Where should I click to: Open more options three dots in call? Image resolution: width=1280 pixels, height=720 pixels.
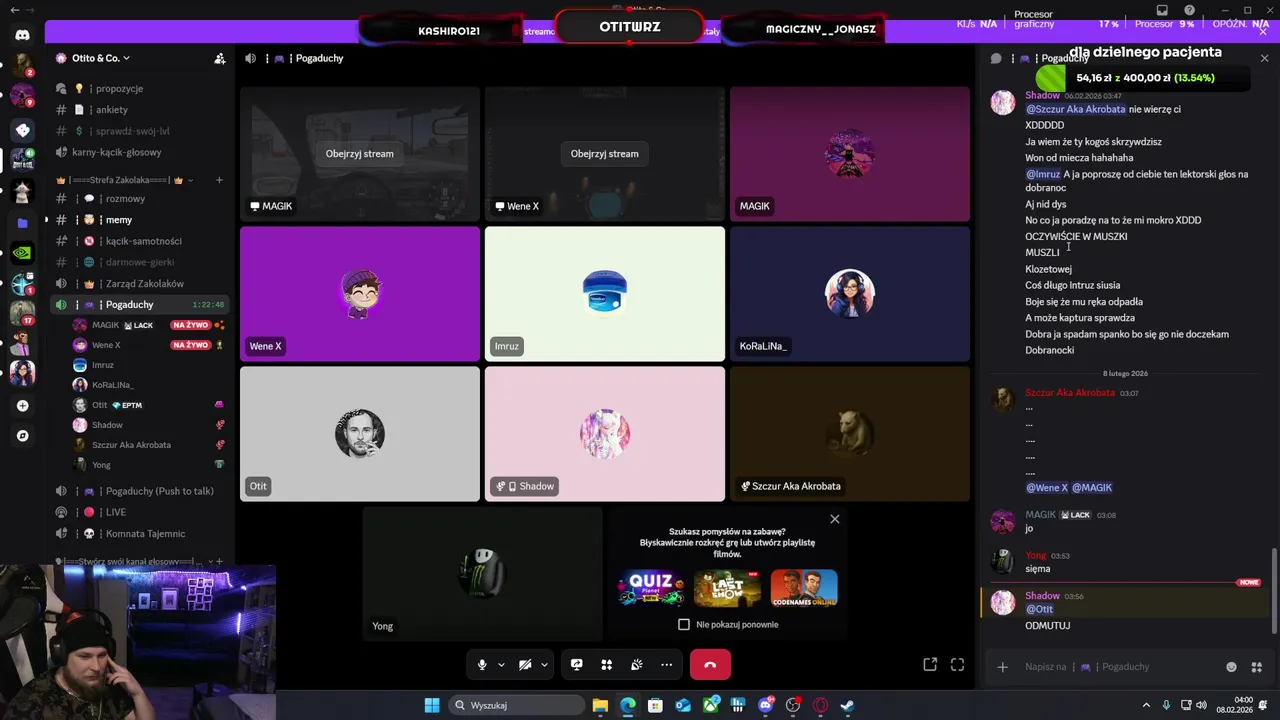coord(666,665)
